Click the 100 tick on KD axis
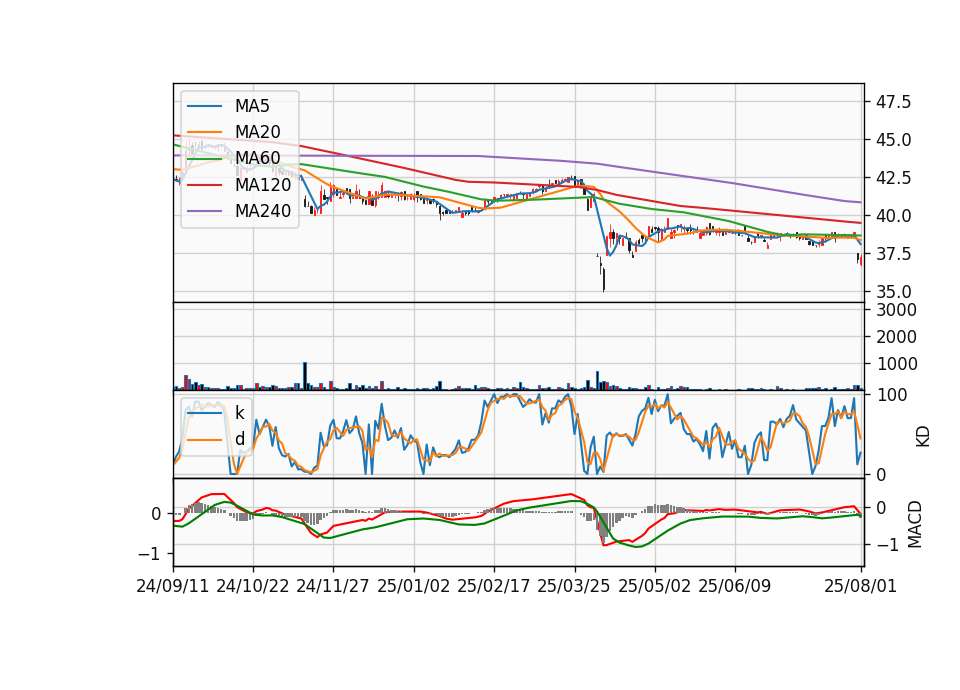 pyautogui.click(x=892, y=395)
